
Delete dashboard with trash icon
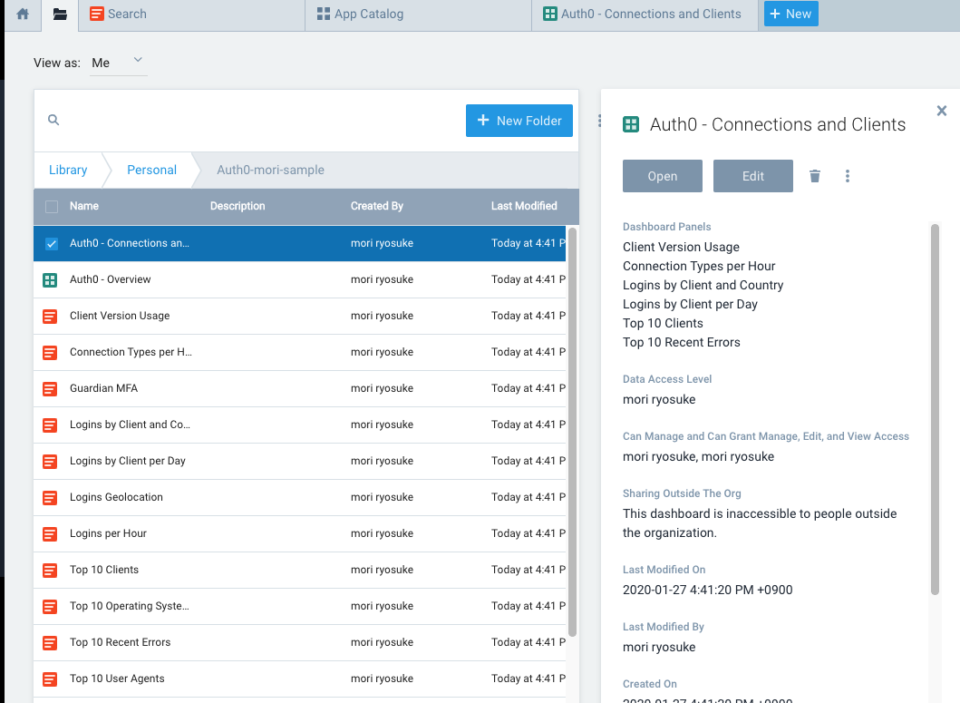pos(815,176)
